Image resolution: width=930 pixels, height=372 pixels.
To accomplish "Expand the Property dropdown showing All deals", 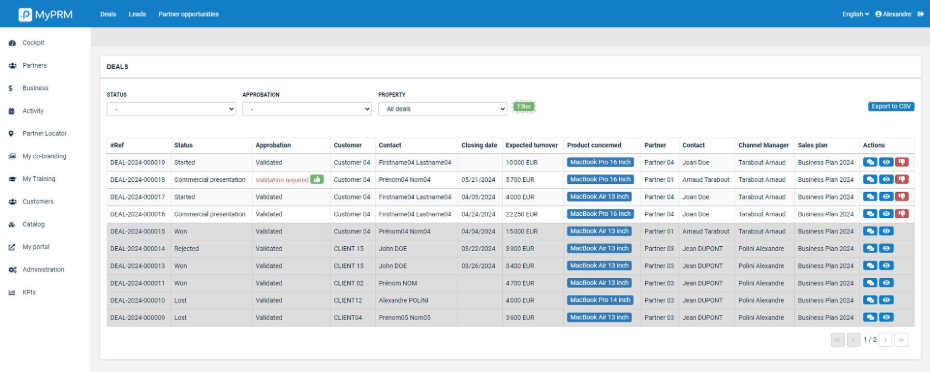I will click(442, 109).
